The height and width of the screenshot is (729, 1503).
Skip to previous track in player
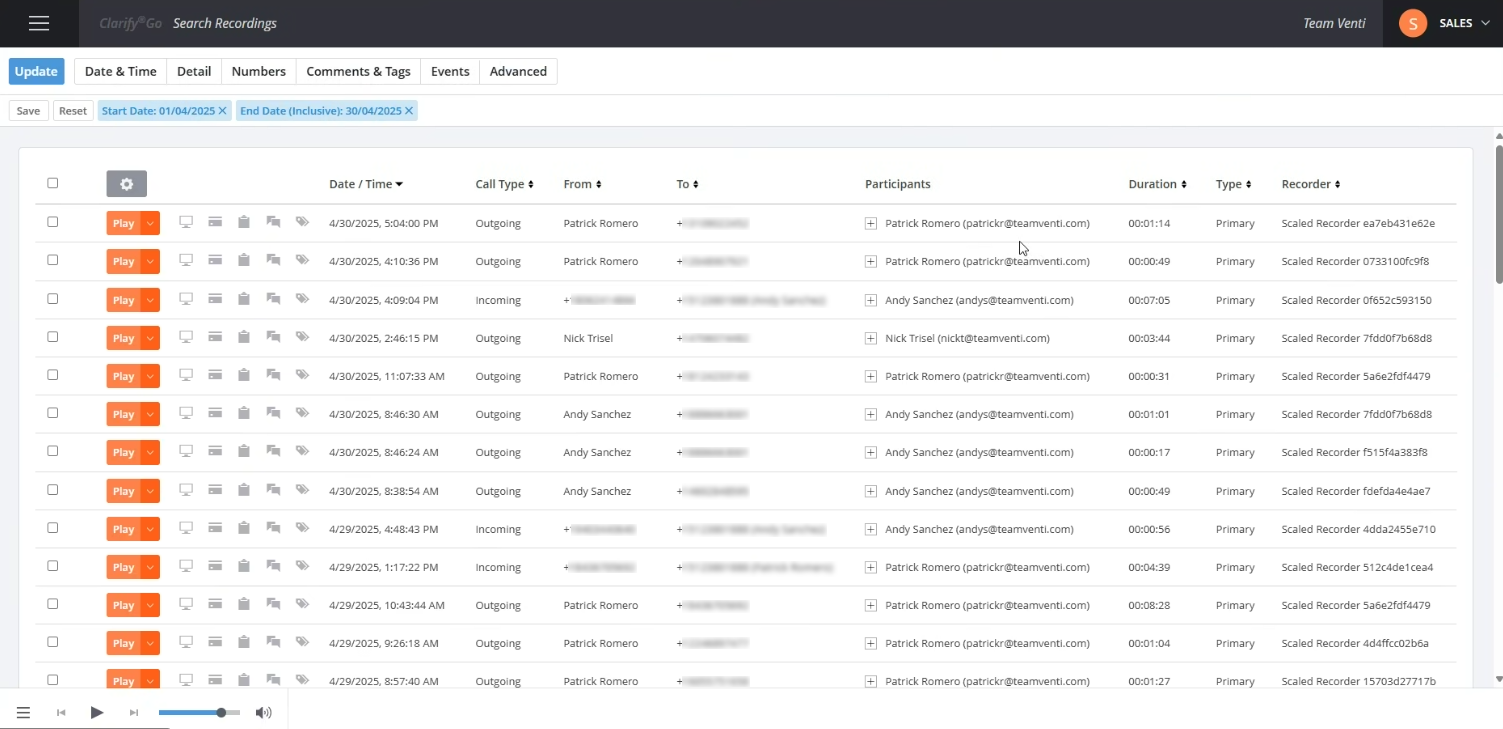click(x=61, y=713)
